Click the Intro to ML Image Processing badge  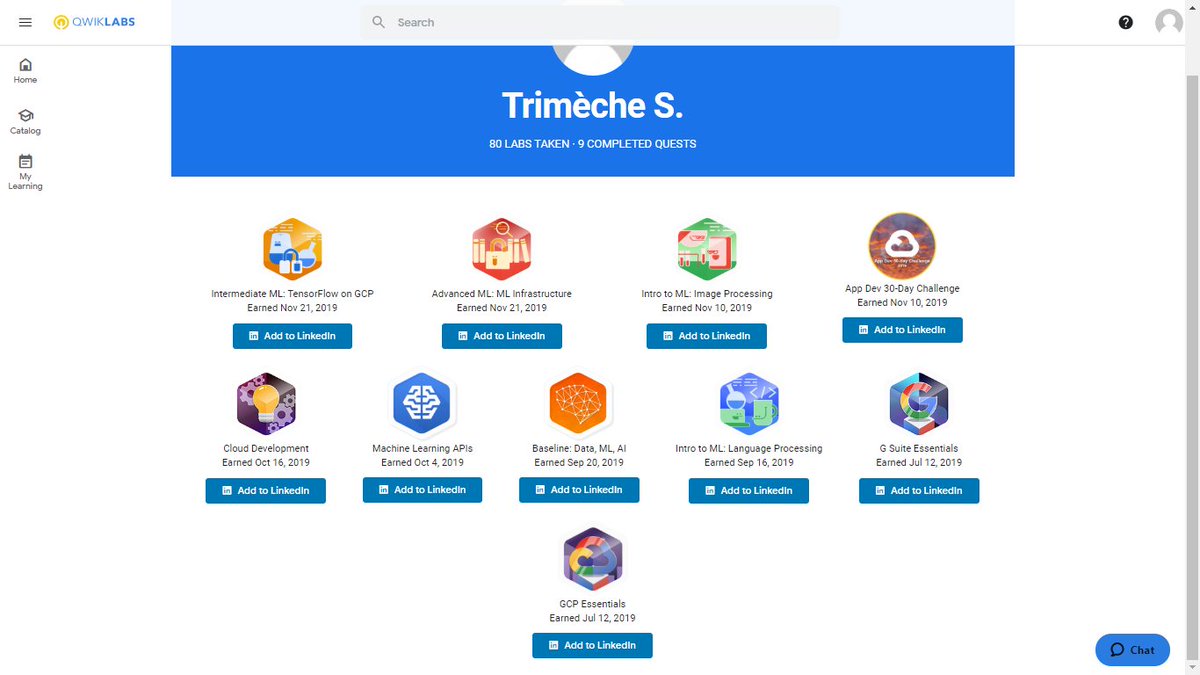click(706, 247)
